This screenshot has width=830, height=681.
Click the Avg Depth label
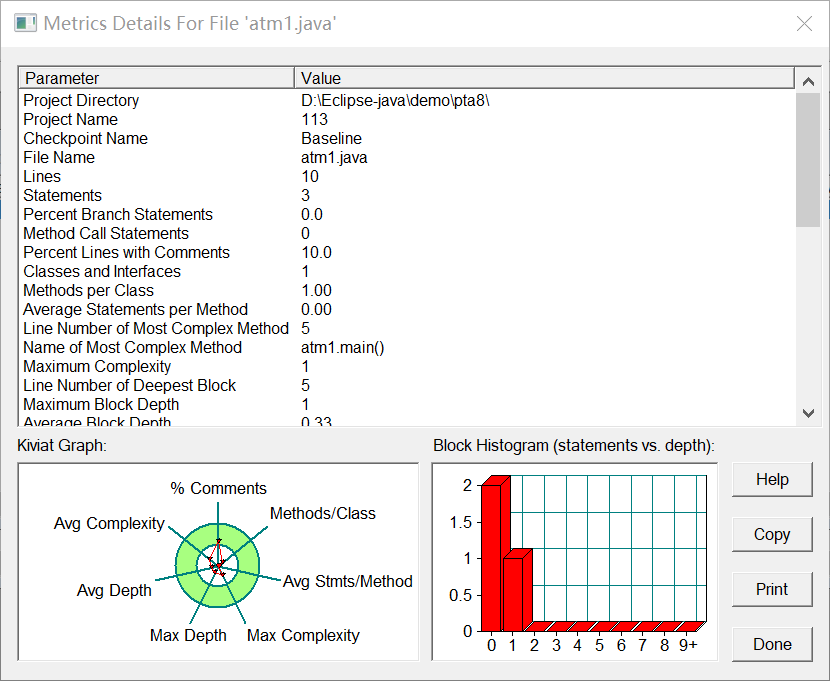pyautogui.click(x=114, y=591)
